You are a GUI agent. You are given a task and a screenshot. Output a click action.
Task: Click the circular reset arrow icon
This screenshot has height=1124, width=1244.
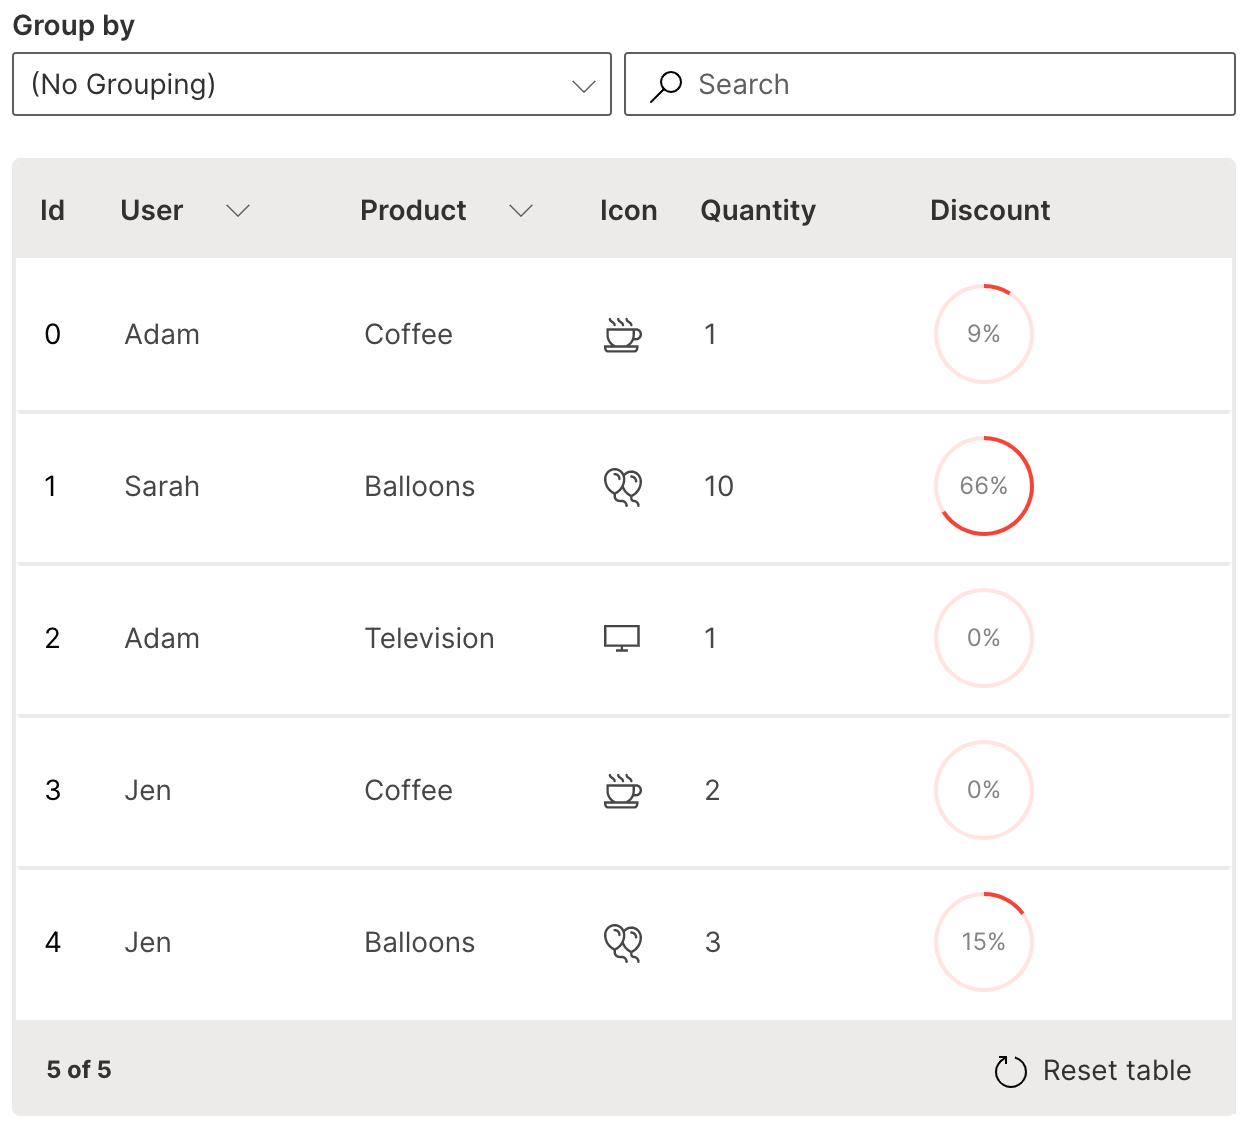1010,1071
